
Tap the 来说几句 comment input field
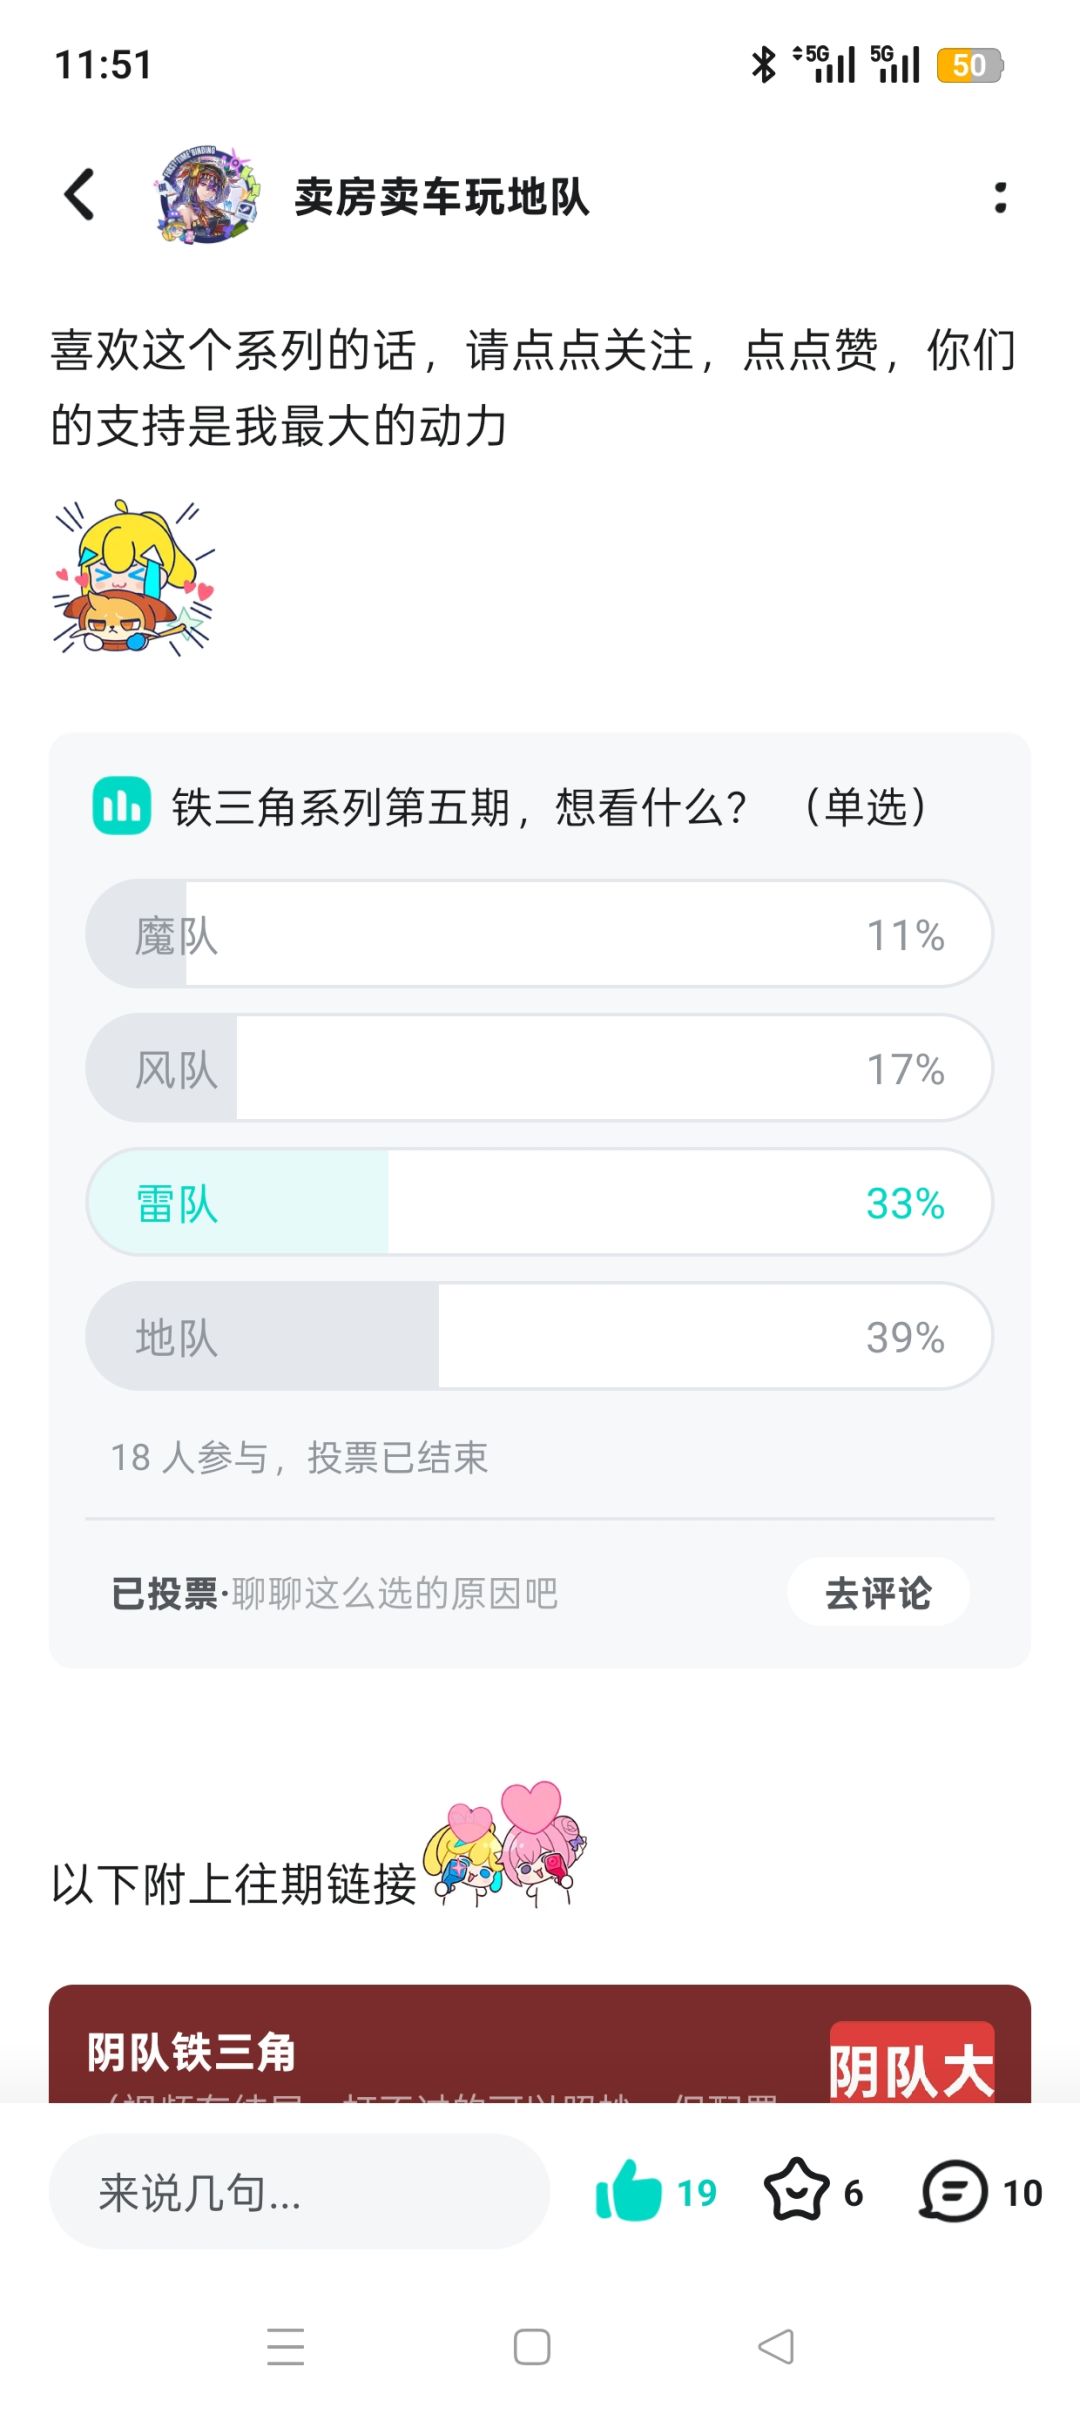point(299,2192)
